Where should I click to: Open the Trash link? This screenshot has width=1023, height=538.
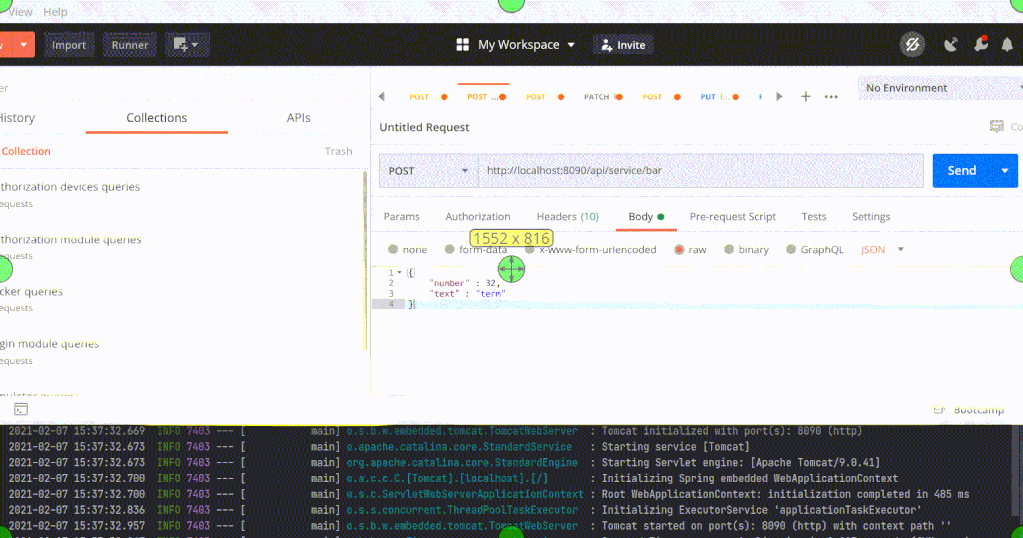tap(338, 151)
